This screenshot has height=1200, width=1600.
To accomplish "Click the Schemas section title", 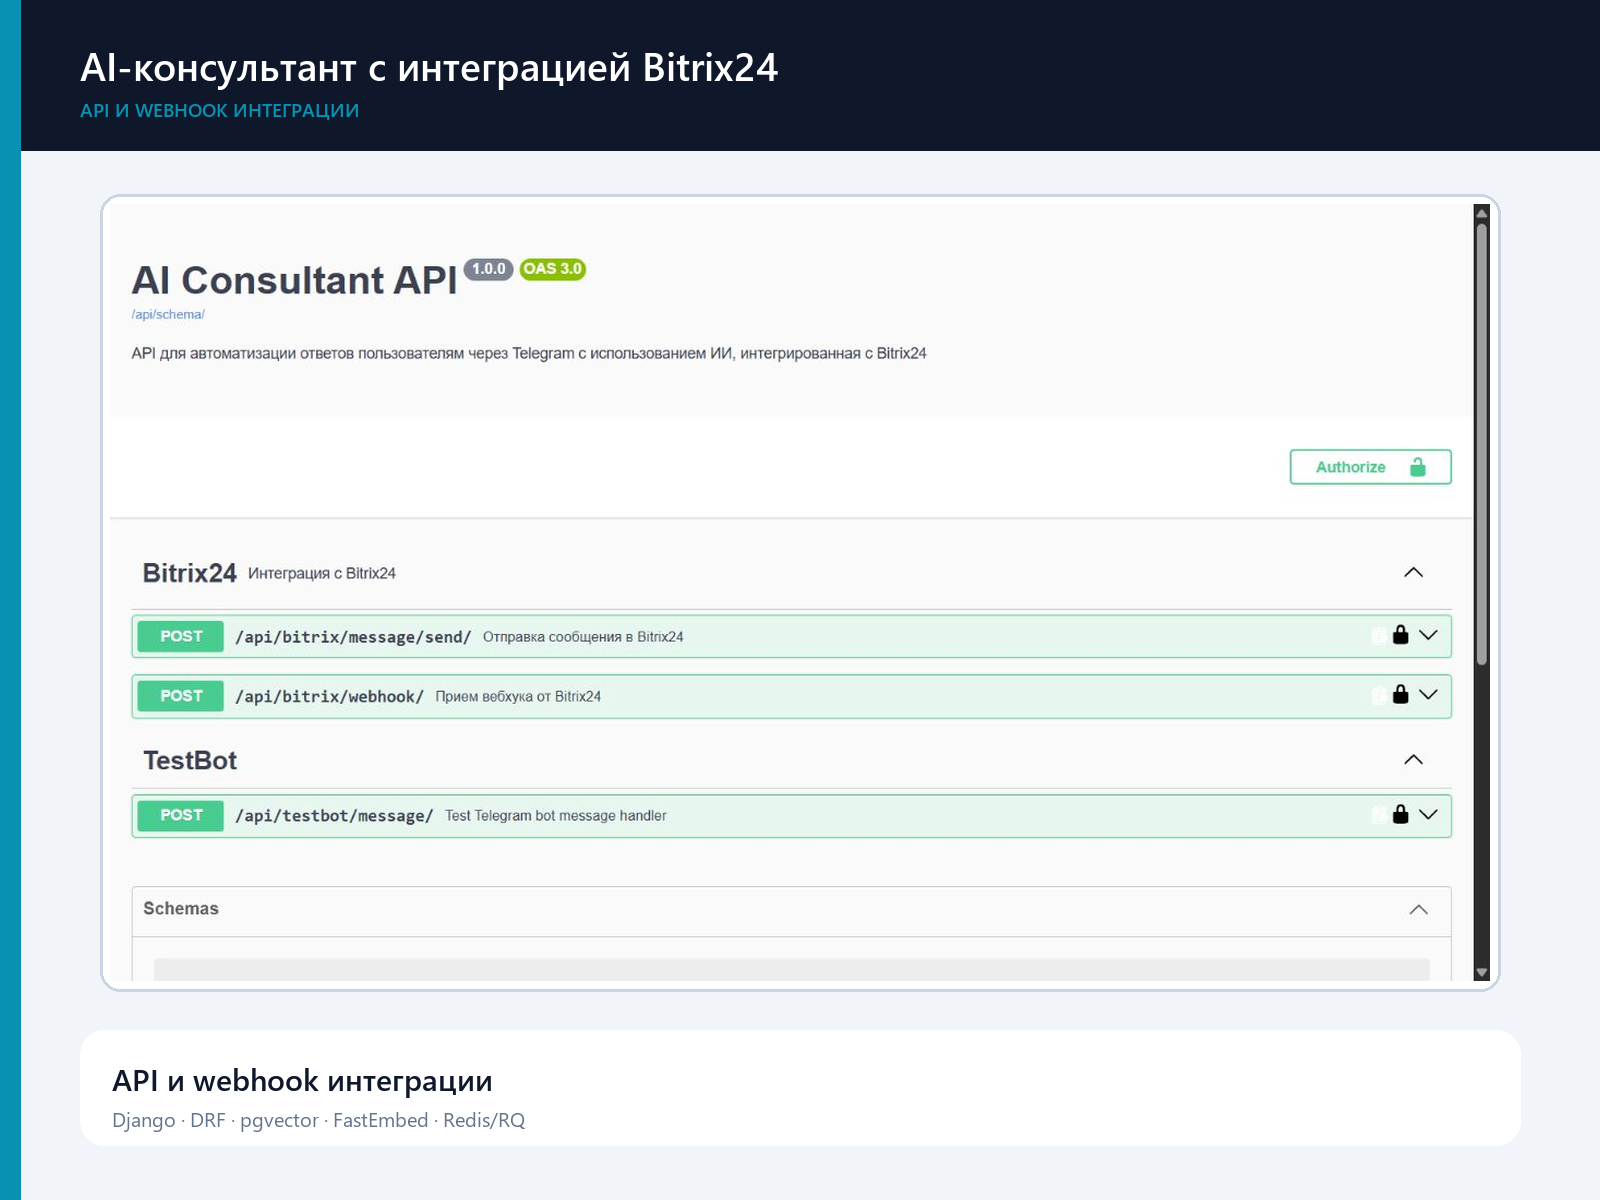I will [181, 908].
